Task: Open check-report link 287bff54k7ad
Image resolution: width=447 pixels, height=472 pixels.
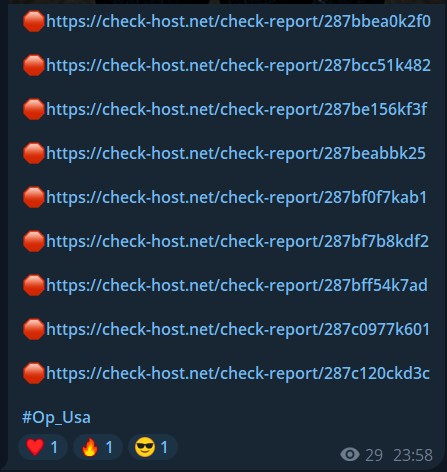Action: coord(237,285)
